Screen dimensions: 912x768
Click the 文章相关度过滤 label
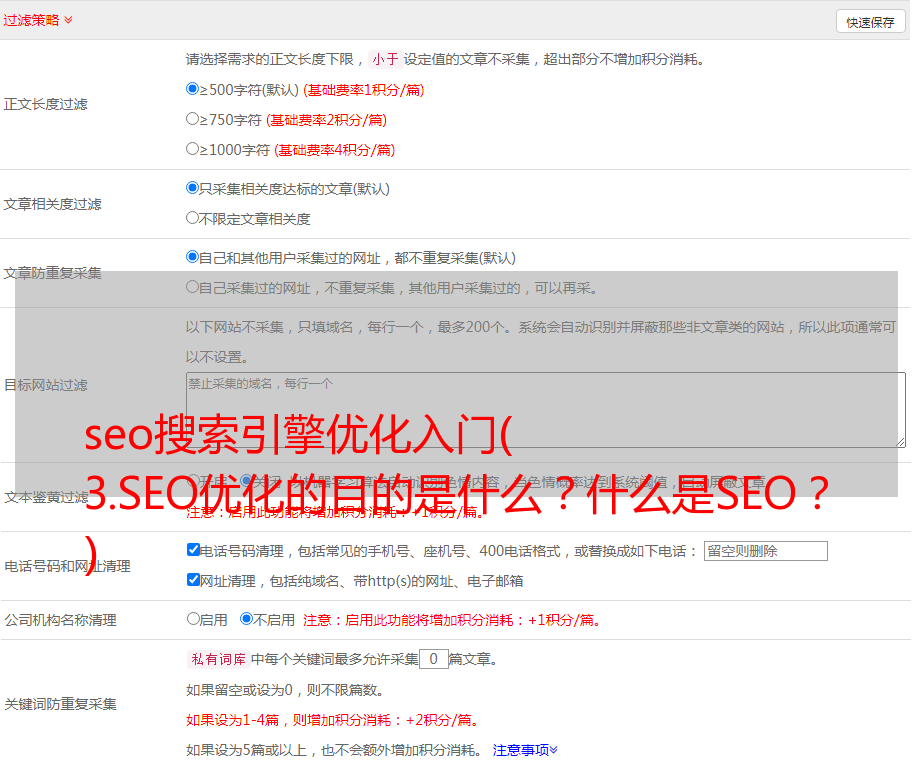point(52,204)
